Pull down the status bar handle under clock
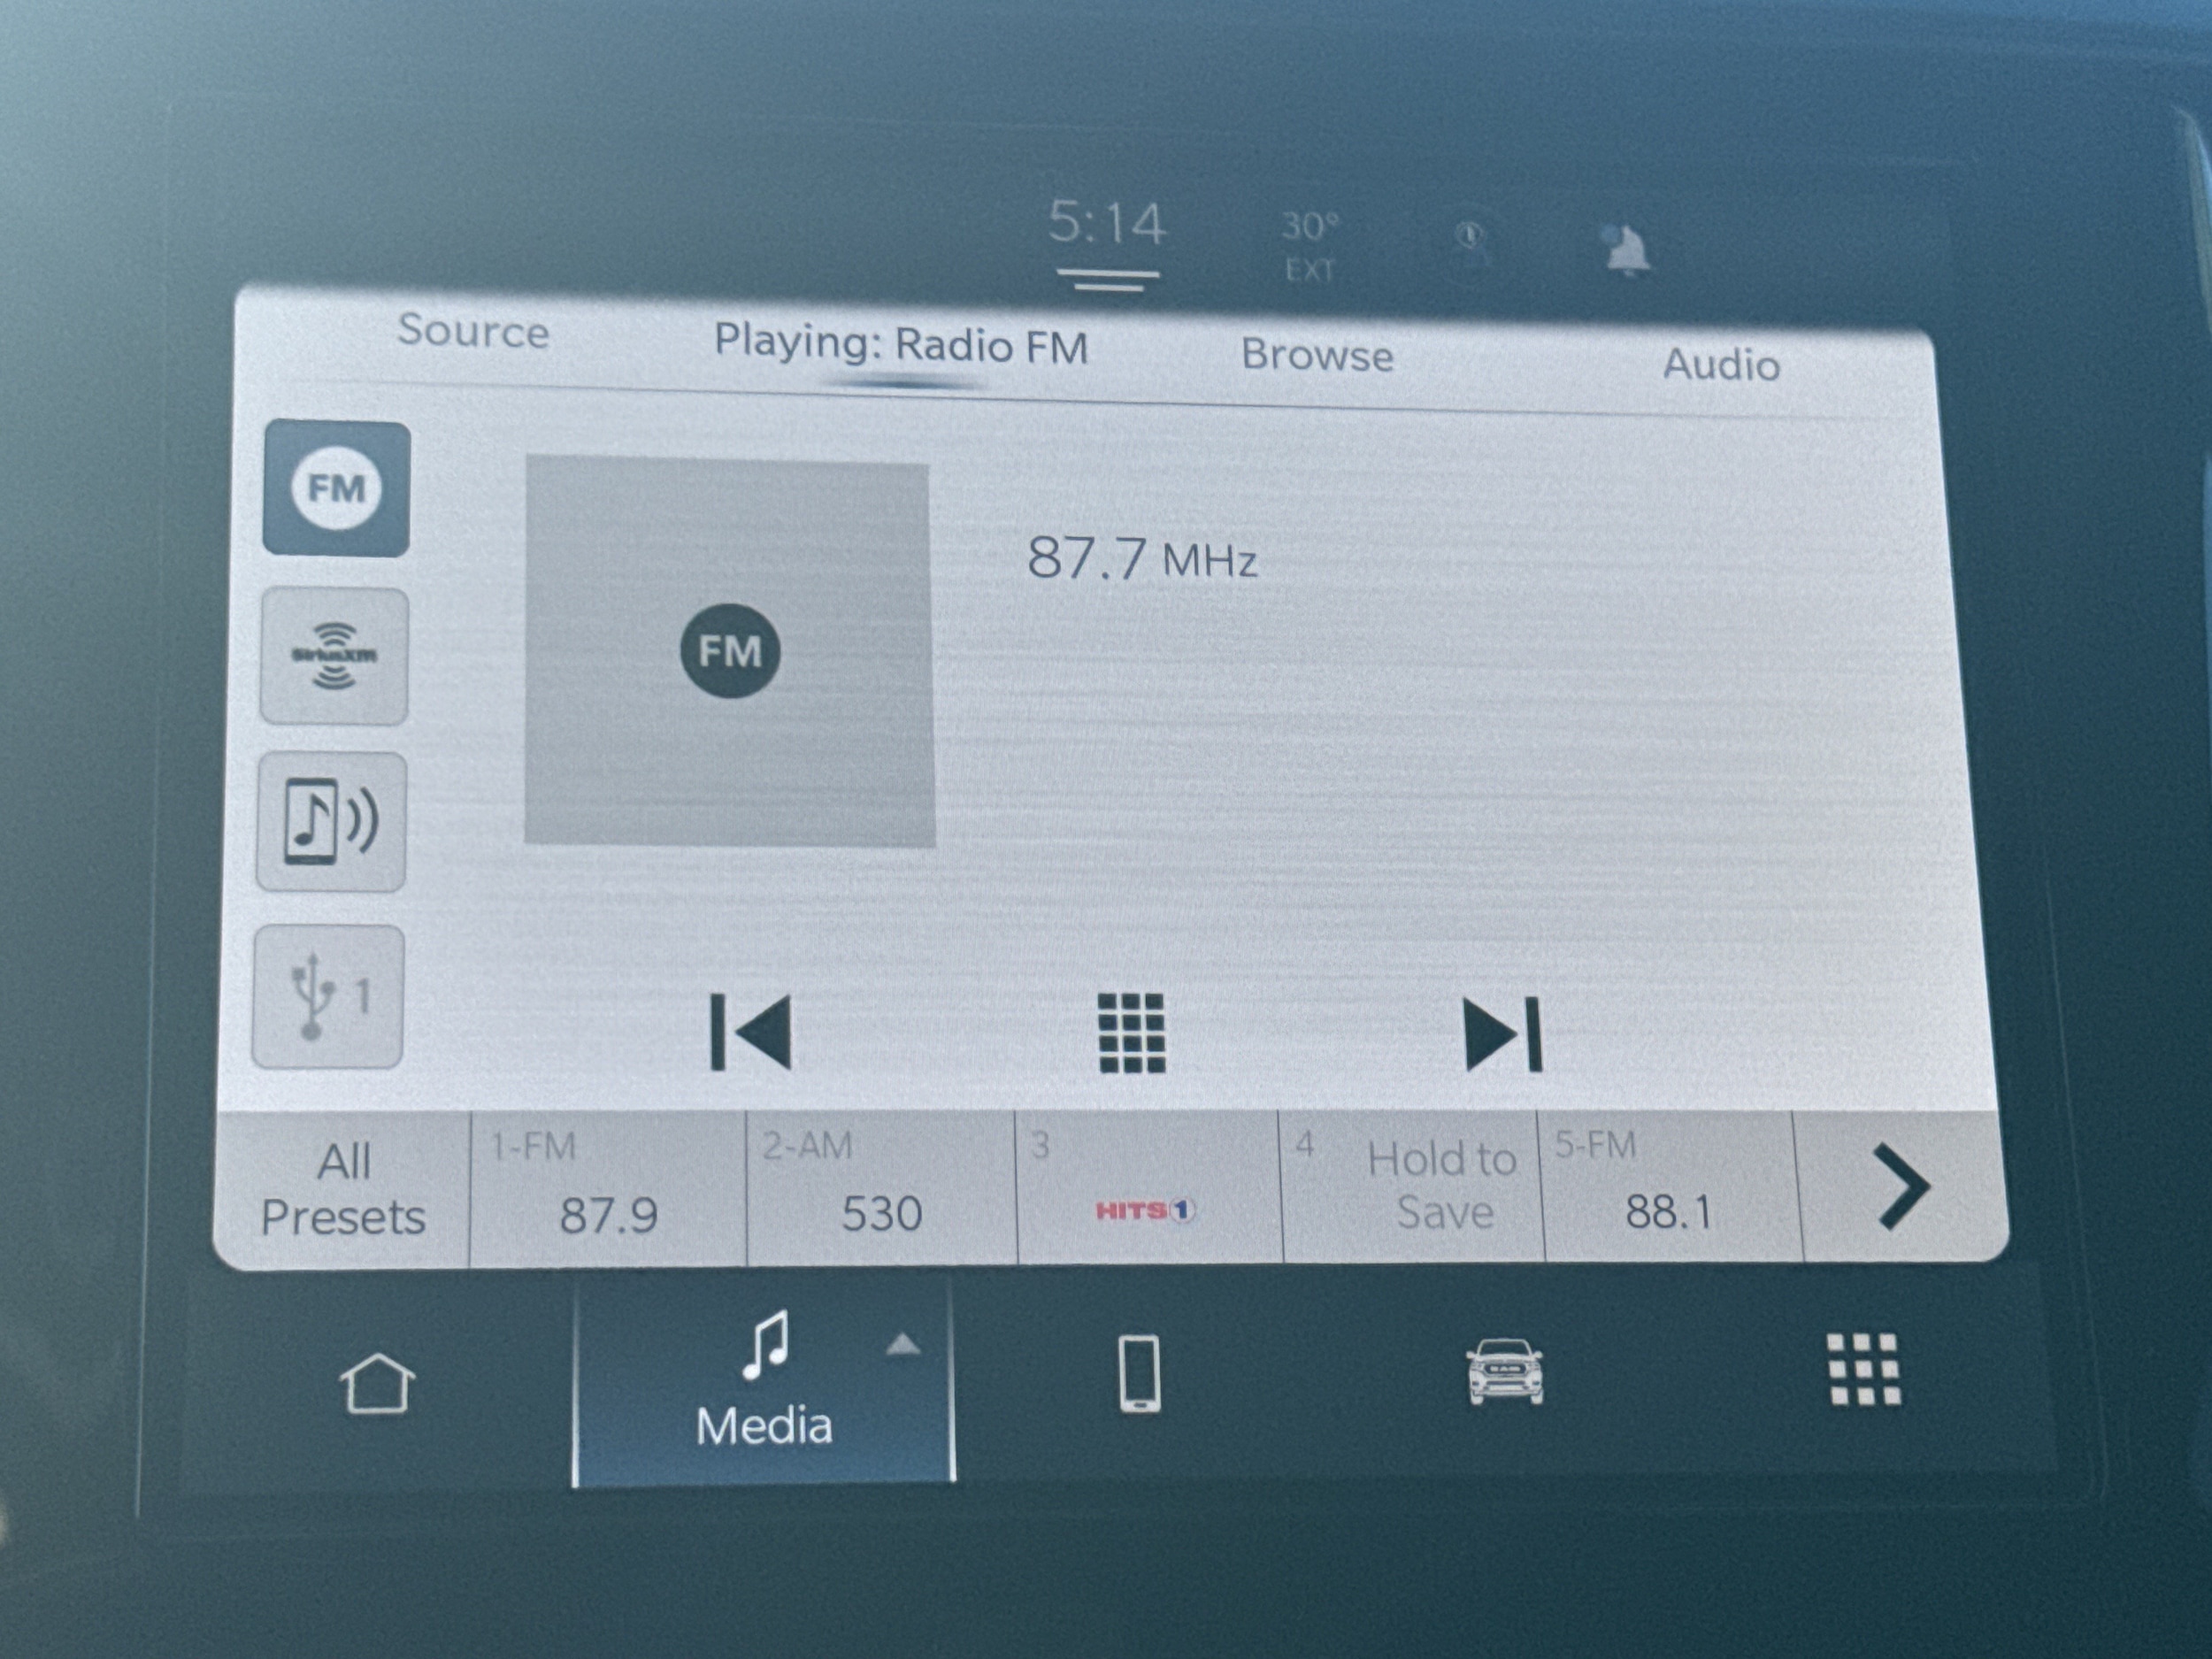 (1107, 280)
